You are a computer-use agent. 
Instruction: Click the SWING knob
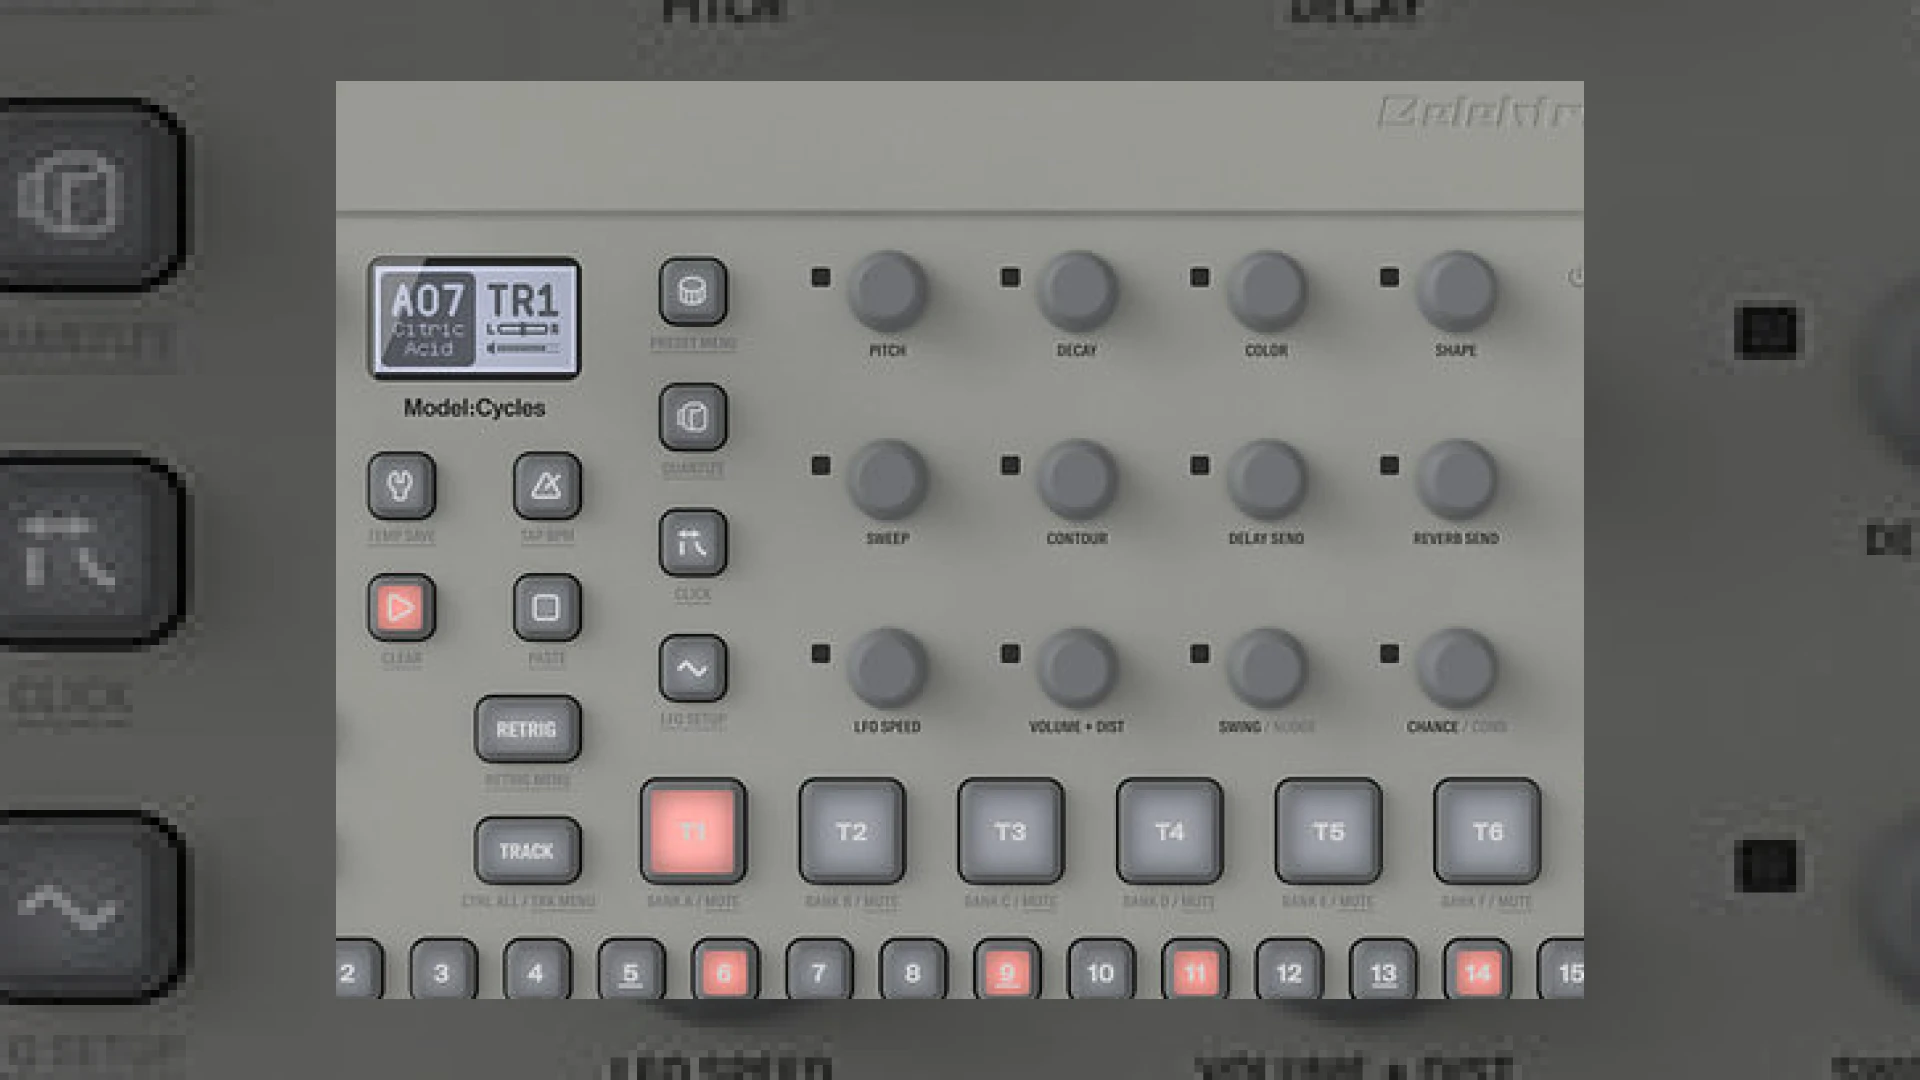pyautogui.click(x=1267, y=668)
